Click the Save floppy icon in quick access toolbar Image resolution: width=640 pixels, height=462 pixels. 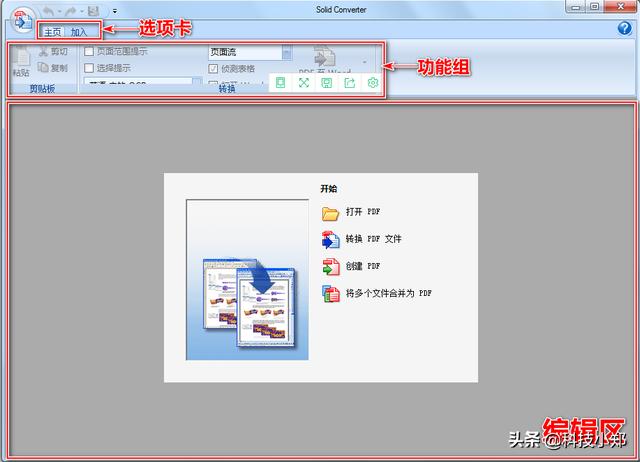(93, 11)
